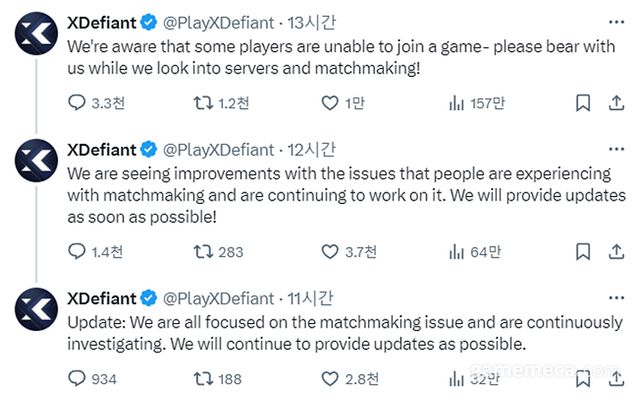Open more options on the 11시간 tweet

click(x=616, y=298)
